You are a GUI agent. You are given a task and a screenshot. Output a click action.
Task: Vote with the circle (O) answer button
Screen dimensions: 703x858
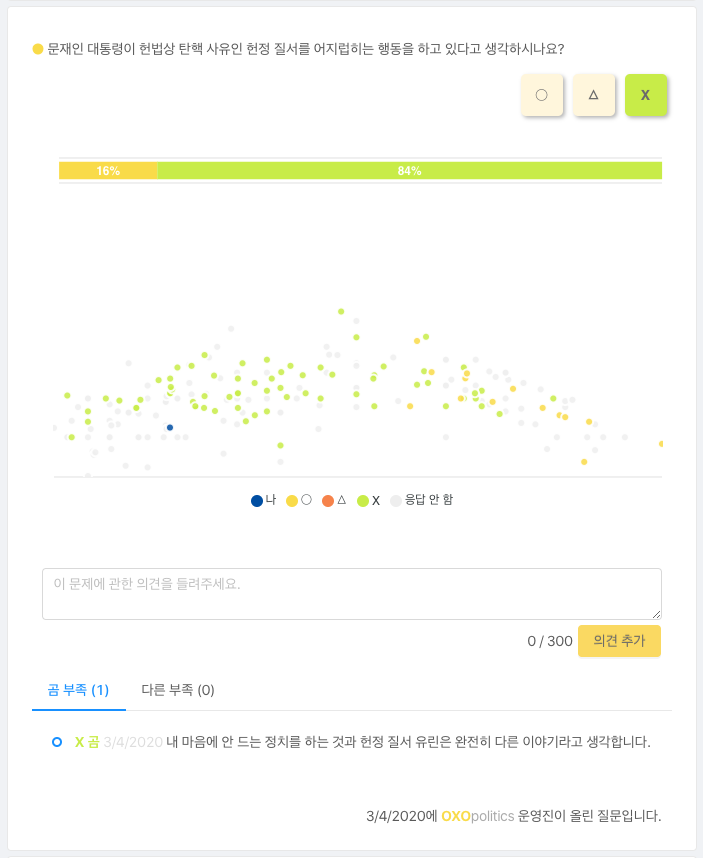[x=542, y=95]
